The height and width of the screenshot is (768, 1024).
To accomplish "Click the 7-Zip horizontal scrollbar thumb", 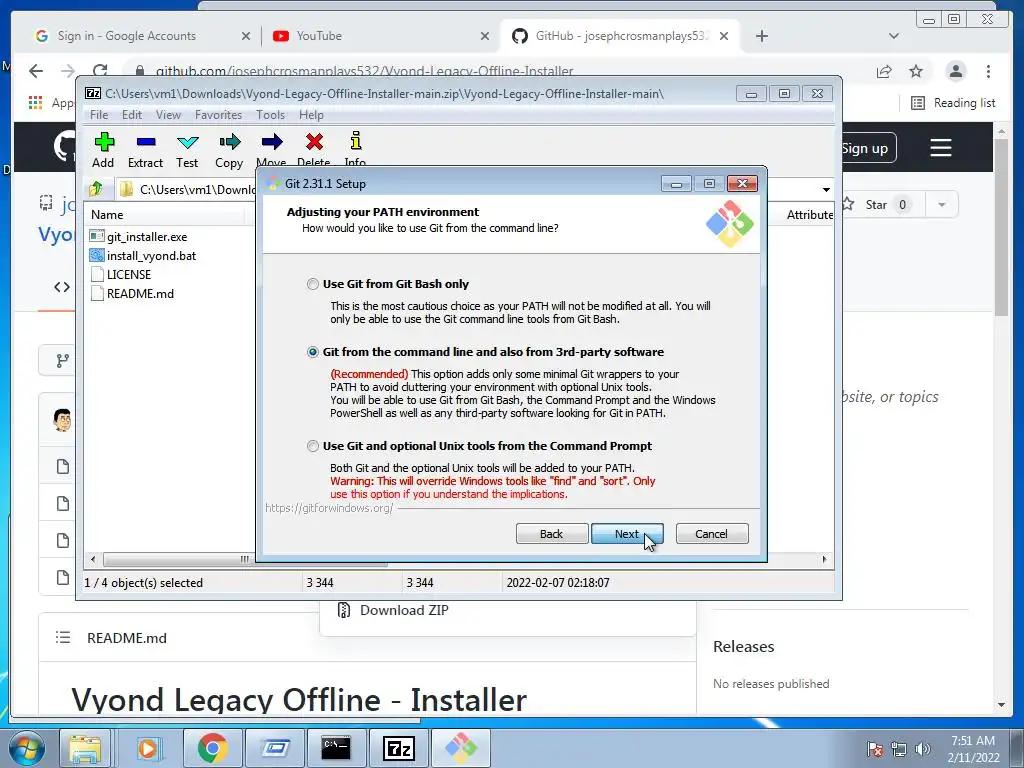I will [245, 559].
